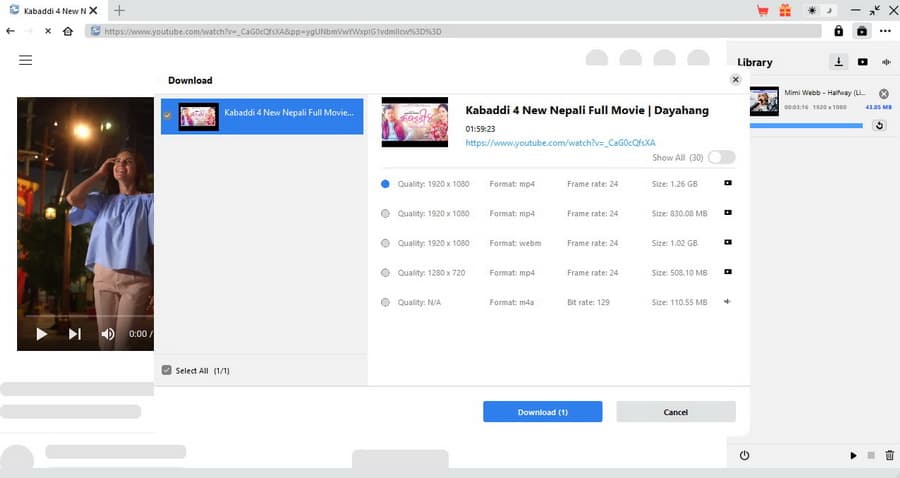Viewport: 900px width, 478px height.
Task: Go to the browser home icon
Action: (67, 31)
